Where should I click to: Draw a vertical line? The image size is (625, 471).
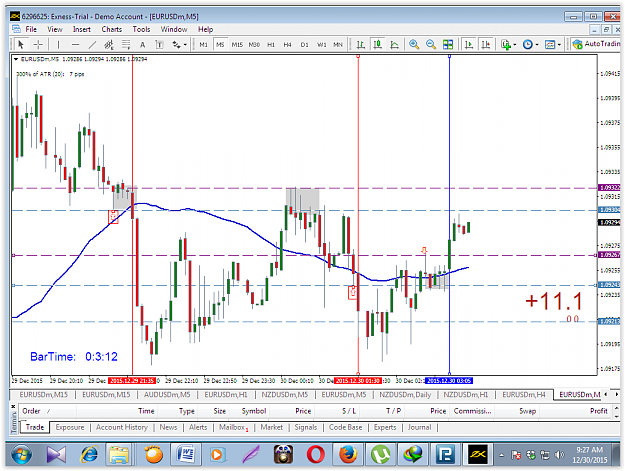tap(58, 44)
